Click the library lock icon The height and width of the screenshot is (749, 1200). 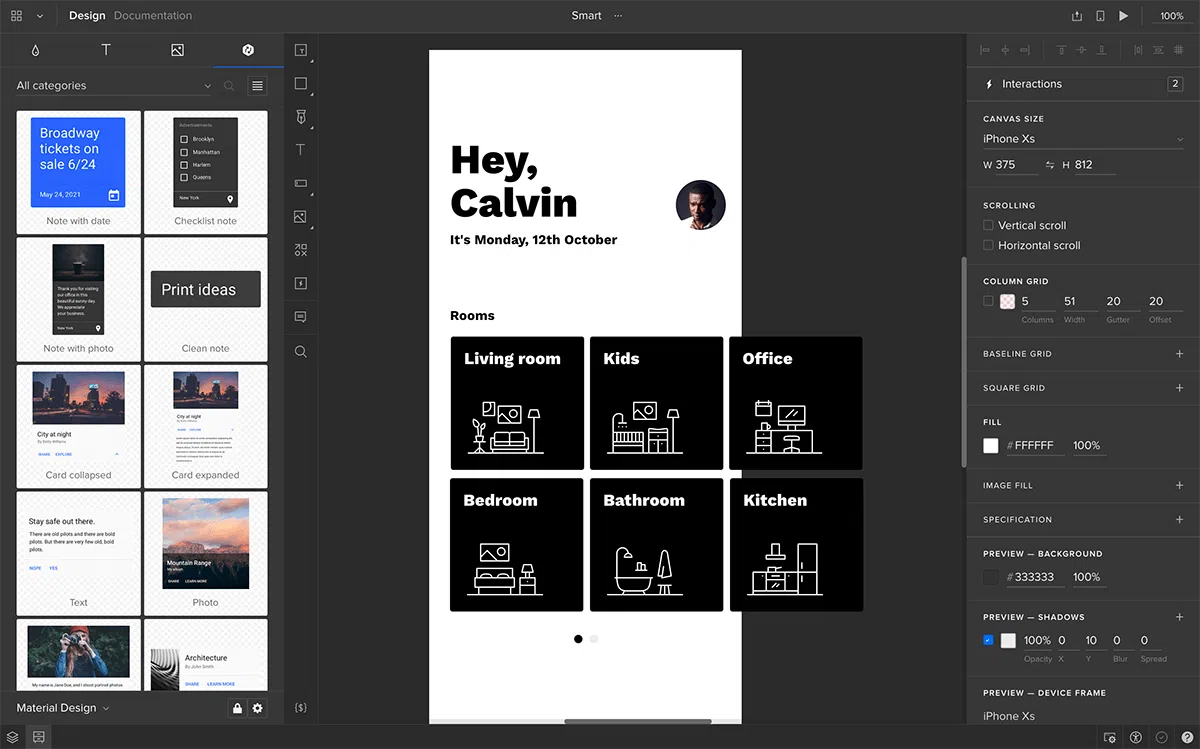(237, 708)
